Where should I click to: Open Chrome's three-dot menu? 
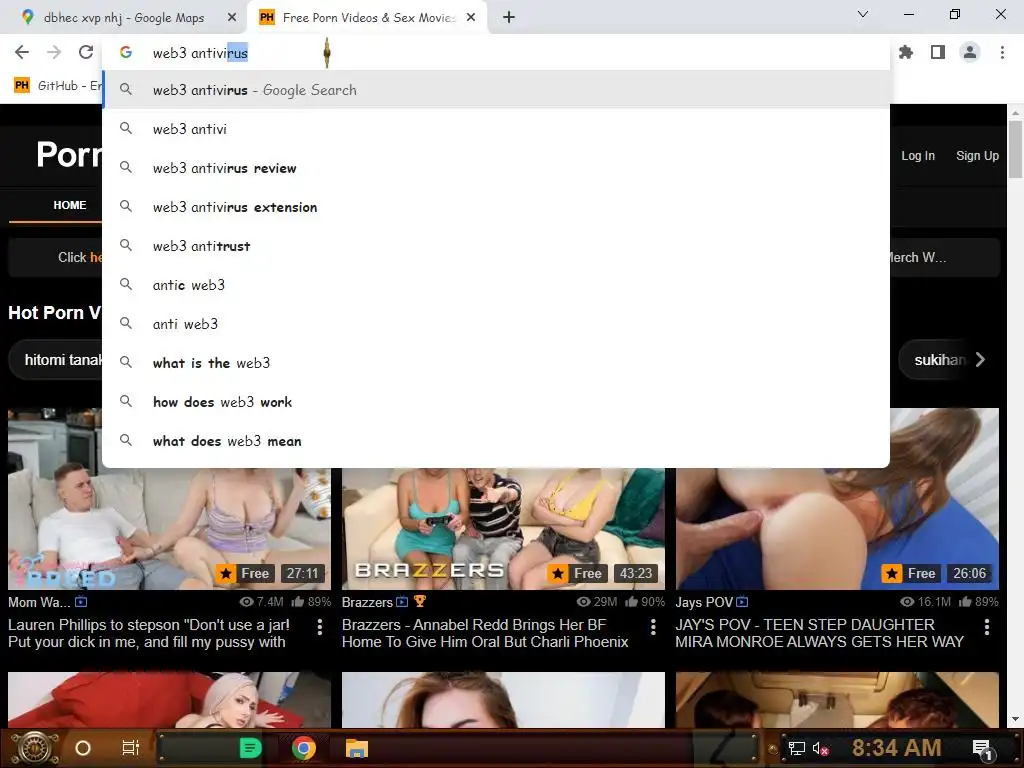pos(1002,52)
